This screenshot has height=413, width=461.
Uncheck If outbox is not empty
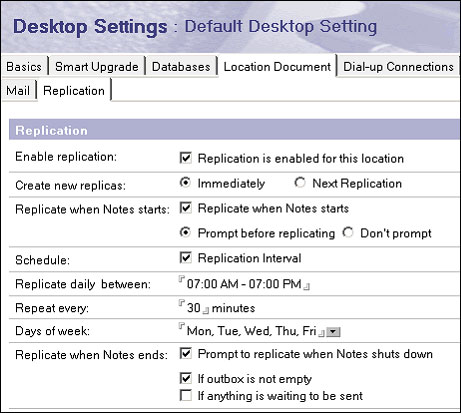coord(186,378)
